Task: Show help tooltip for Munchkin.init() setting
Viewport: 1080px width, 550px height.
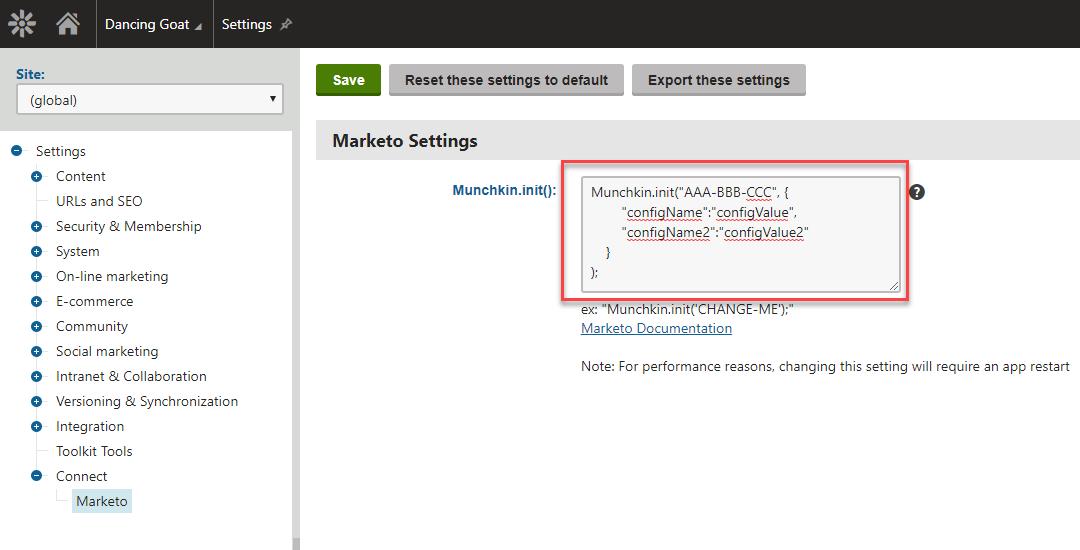Action: 917,192
